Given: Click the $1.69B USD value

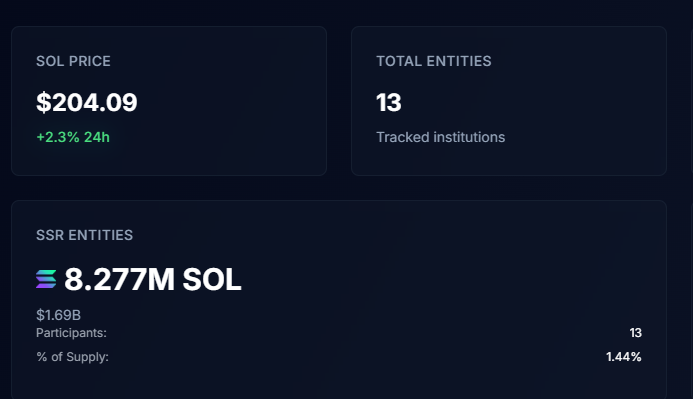Looking at the screenshot, I should pyautogui.click(x=58, y=315).
